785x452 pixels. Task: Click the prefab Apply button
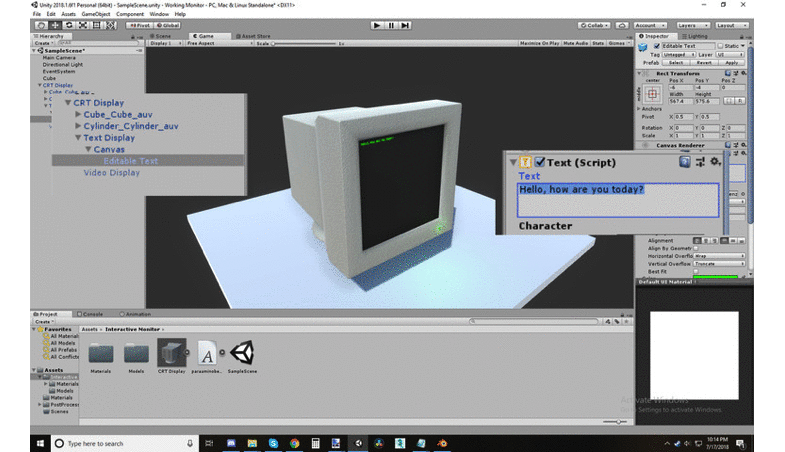point(732,63)
